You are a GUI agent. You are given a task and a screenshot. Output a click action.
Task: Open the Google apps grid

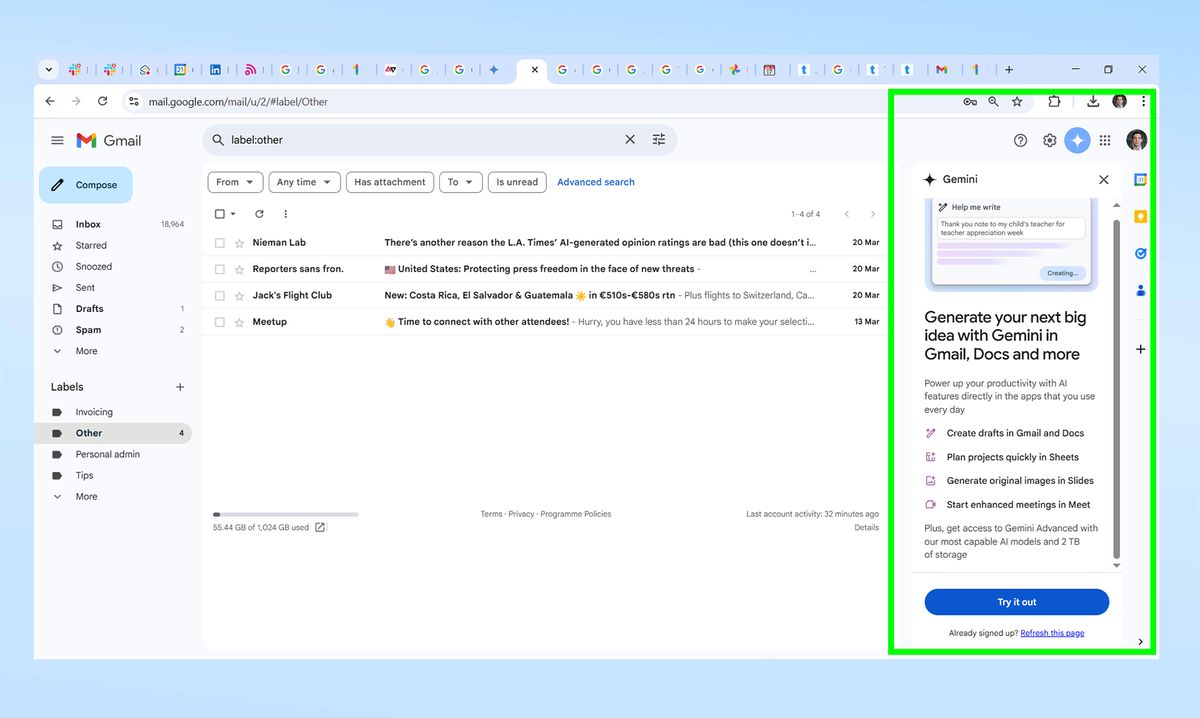1105,140
